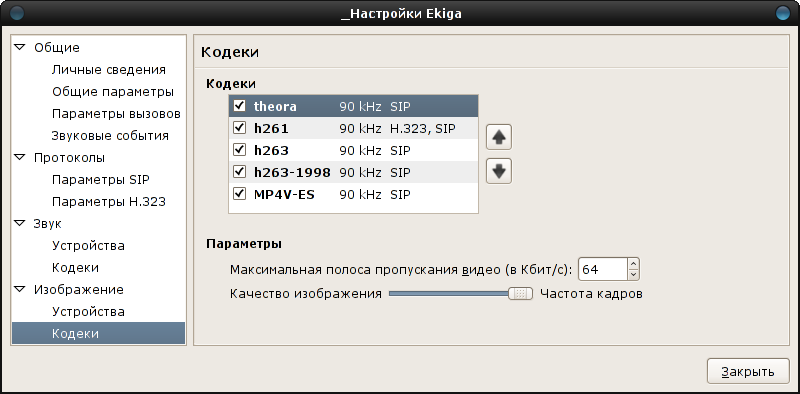
Task: Click 'H.323, SIP' protocols in h261 row
Action: point(423,129)
